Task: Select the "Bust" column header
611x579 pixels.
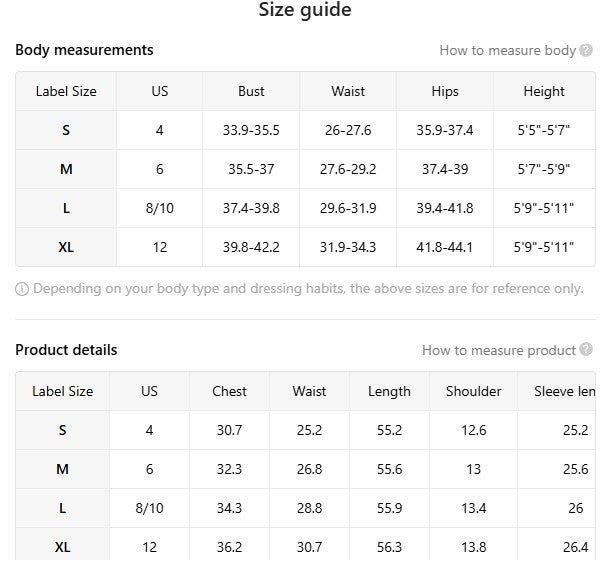Action: tap(251, 91)
